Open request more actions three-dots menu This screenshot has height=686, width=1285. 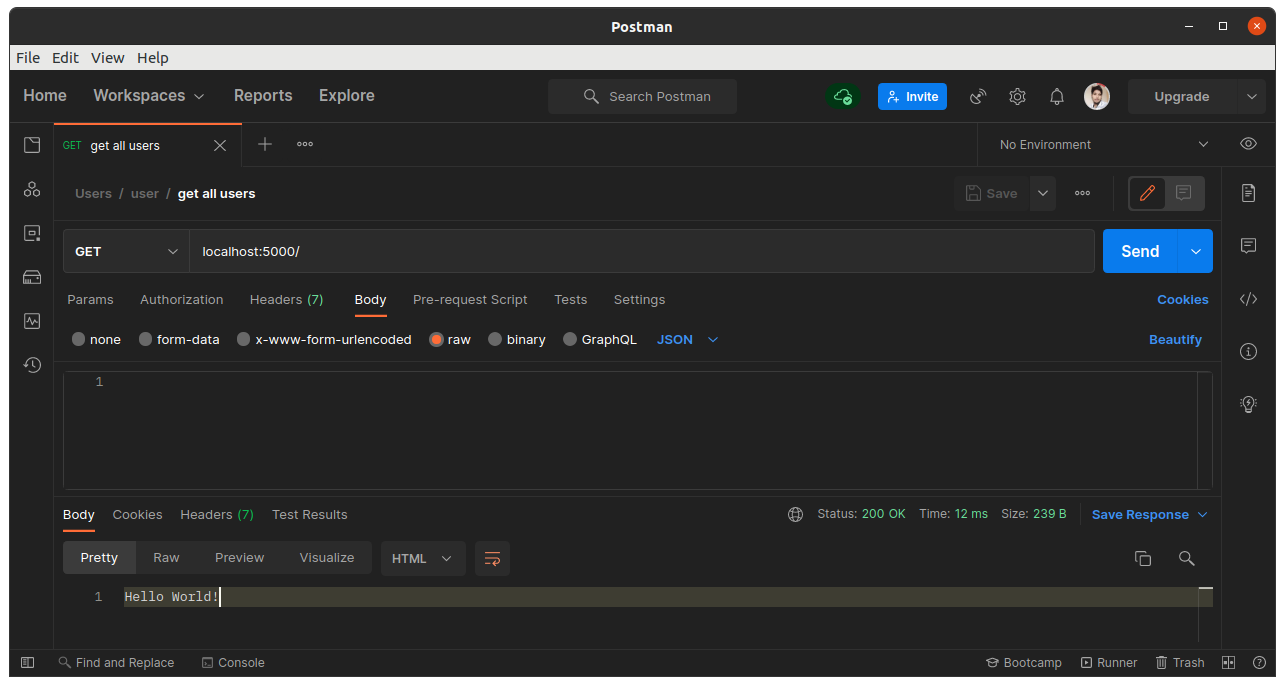pos(1082,193)
